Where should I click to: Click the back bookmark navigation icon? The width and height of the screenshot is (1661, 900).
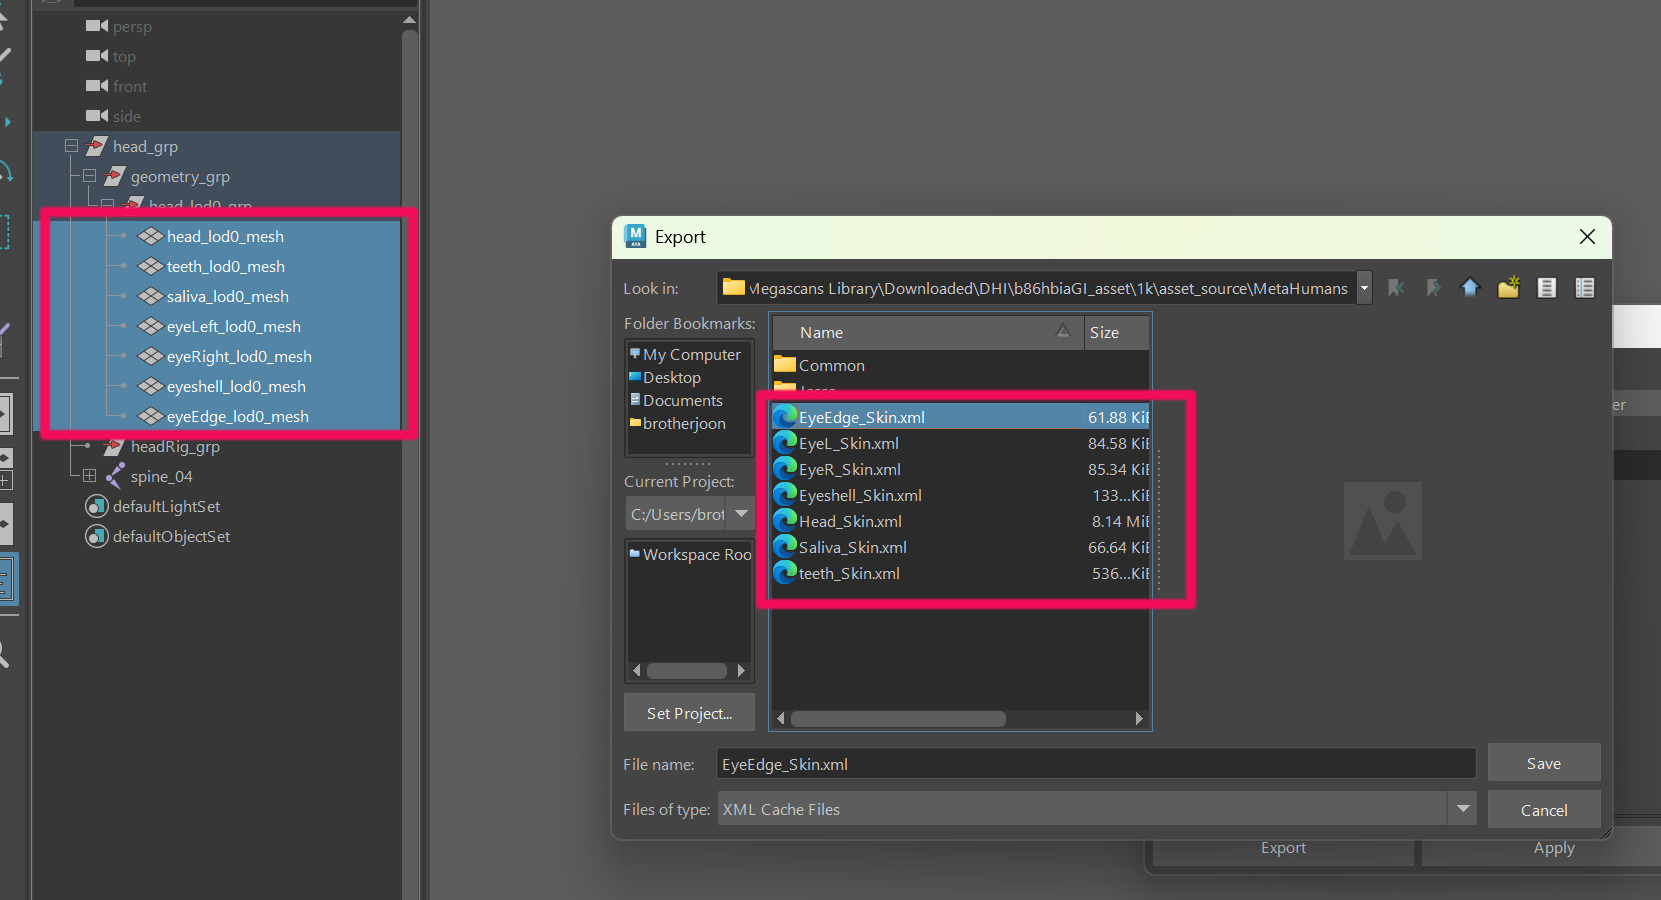(1397, 288)
